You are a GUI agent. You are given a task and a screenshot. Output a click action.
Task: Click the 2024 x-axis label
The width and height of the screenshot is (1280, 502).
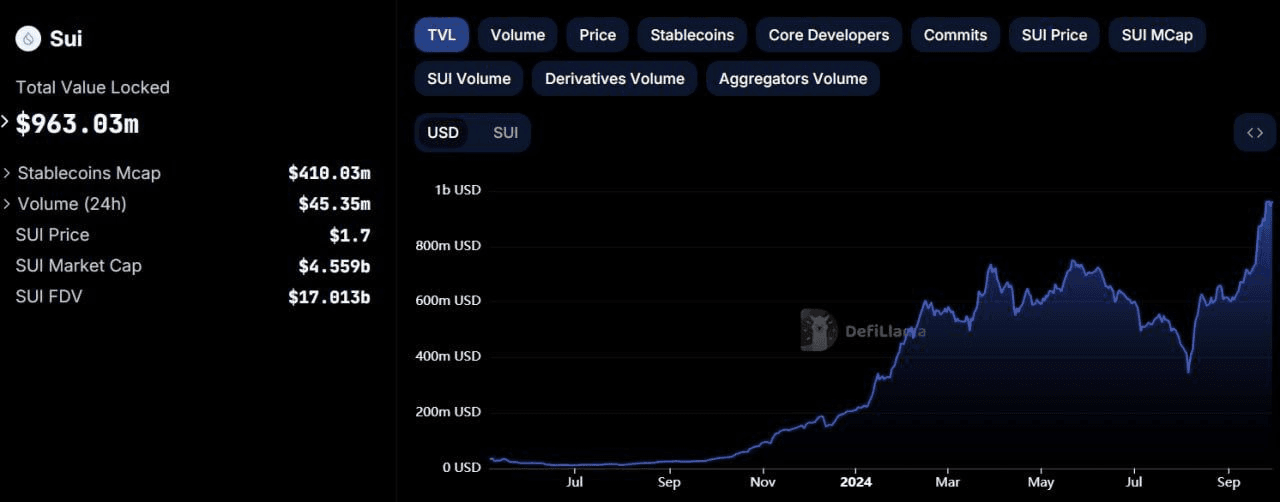coord(856,482)
